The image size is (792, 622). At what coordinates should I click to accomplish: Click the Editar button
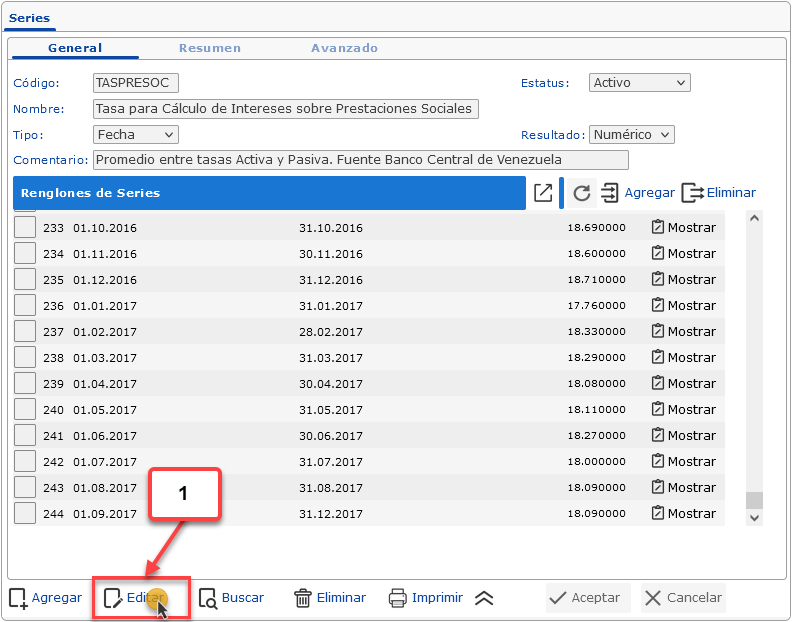[x=135, y=598]
